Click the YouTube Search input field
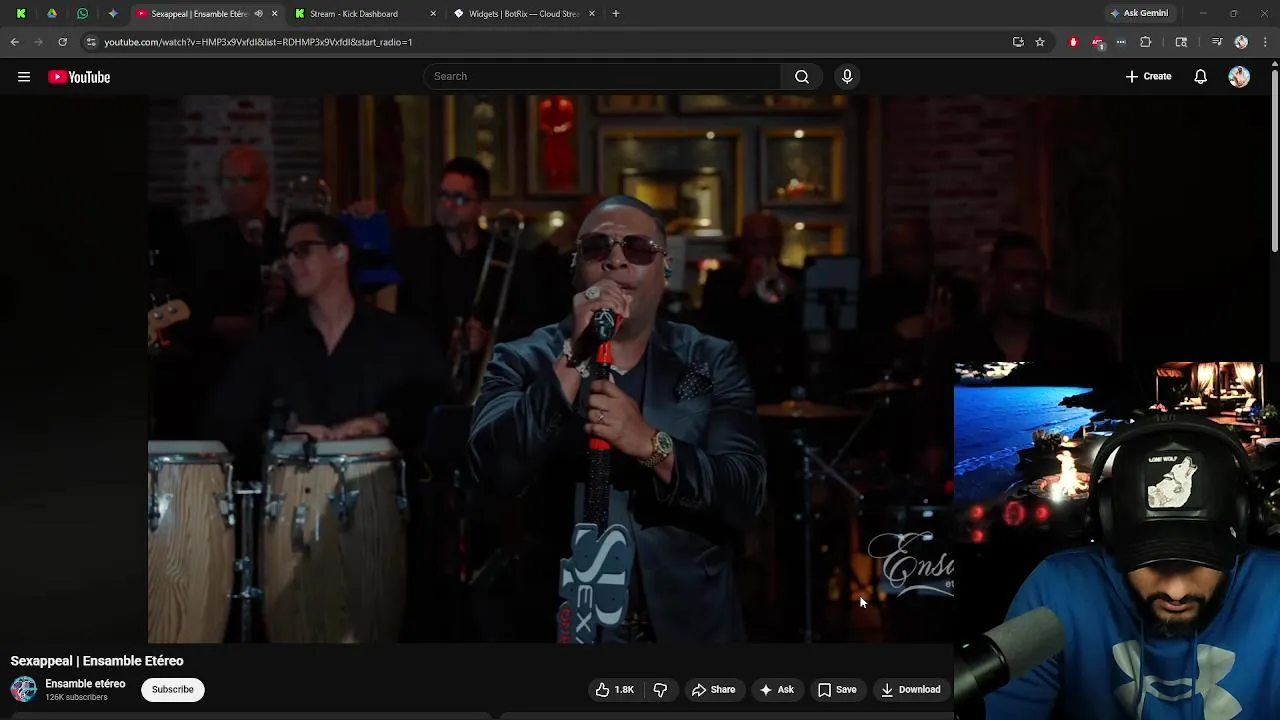This screenshot has width=1280, height=720. (x=602, y=77)
